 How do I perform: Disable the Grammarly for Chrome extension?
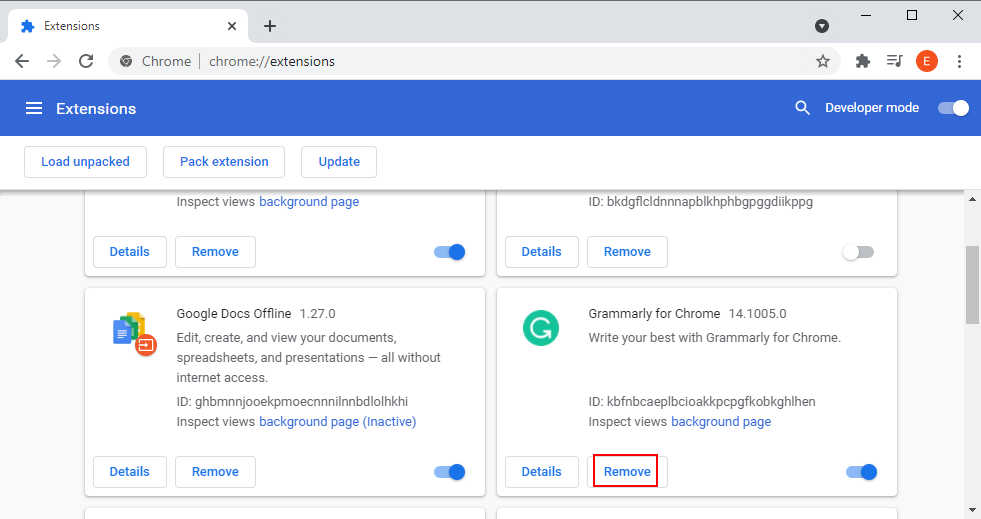tap(861, 472)
